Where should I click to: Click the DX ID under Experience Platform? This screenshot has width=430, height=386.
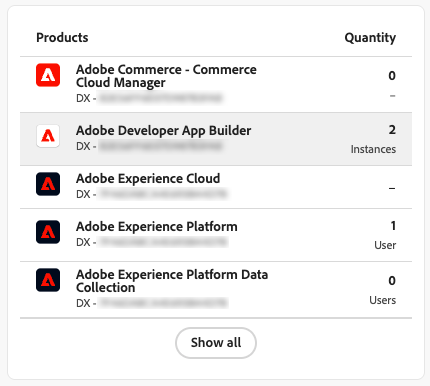coord(152,242)
